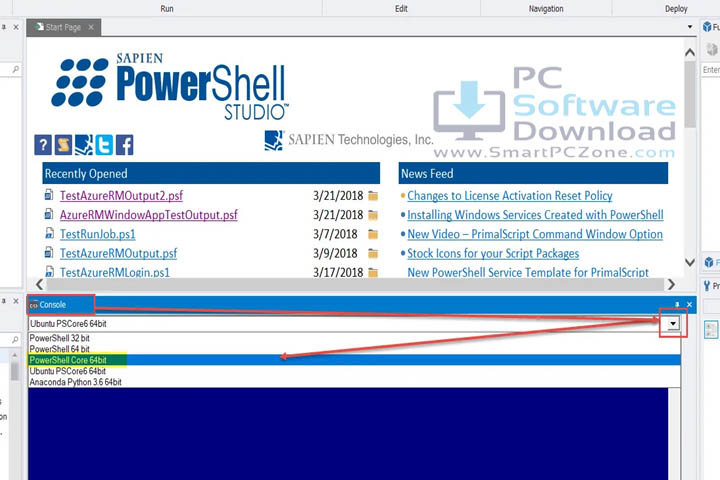Screen dimensions: 720x480
Task: Open the SAPIEN logo icon beside Twitter
Action: pyautogui.click(x=84, y=145)
